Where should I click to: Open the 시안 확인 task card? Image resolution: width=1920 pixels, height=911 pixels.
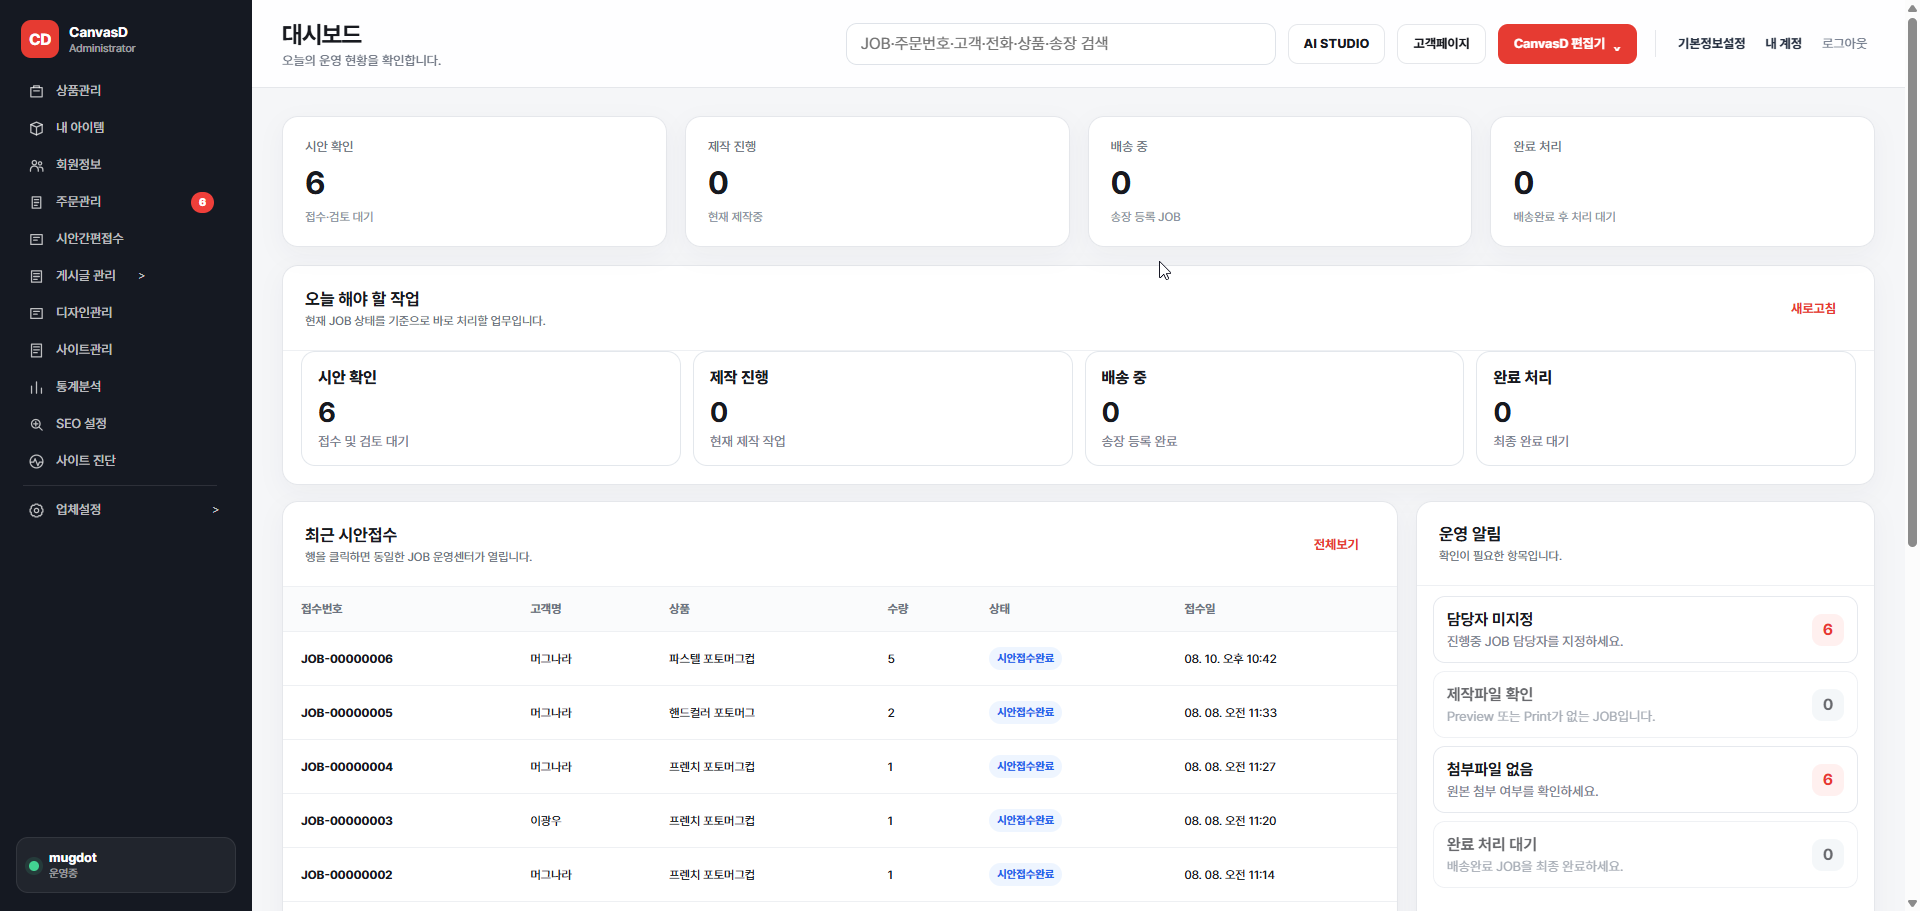click(x=491, y=408)
